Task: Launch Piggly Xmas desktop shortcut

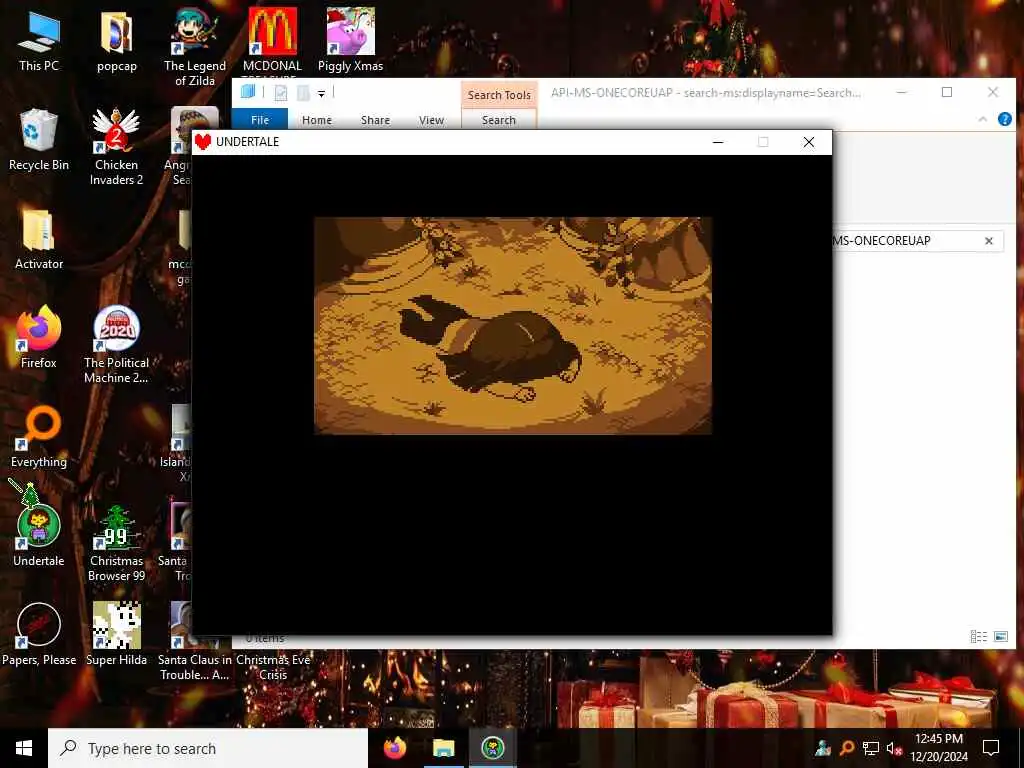Action: [x=350, y=40]
